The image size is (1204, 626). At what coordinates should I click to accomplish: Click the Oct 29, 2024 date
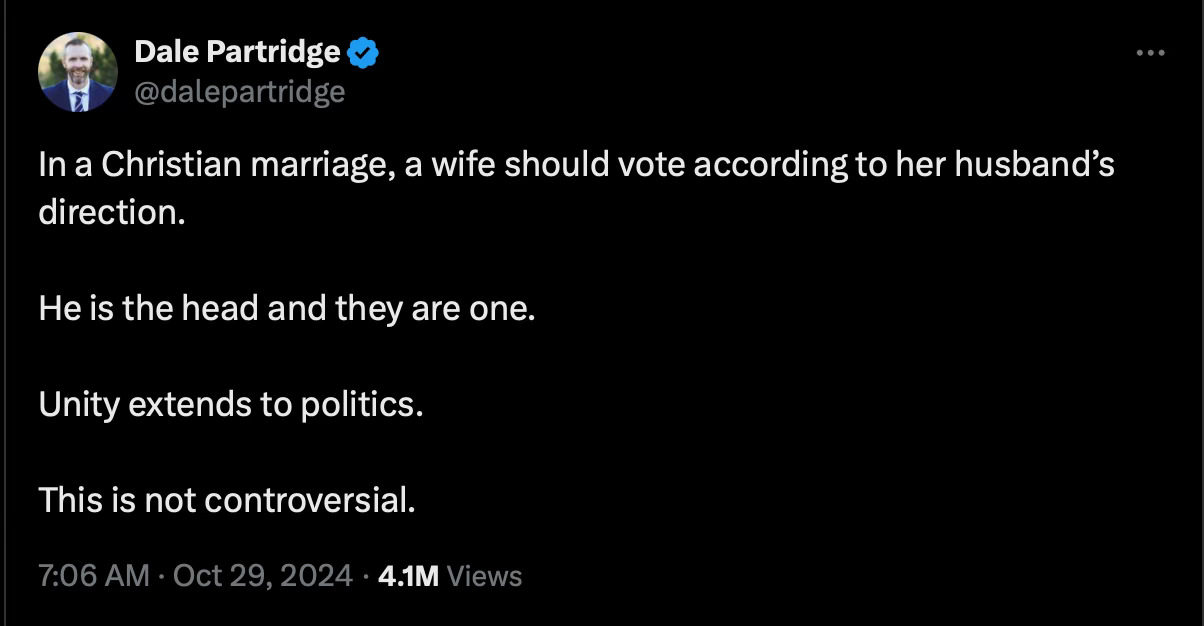(263, 576)
